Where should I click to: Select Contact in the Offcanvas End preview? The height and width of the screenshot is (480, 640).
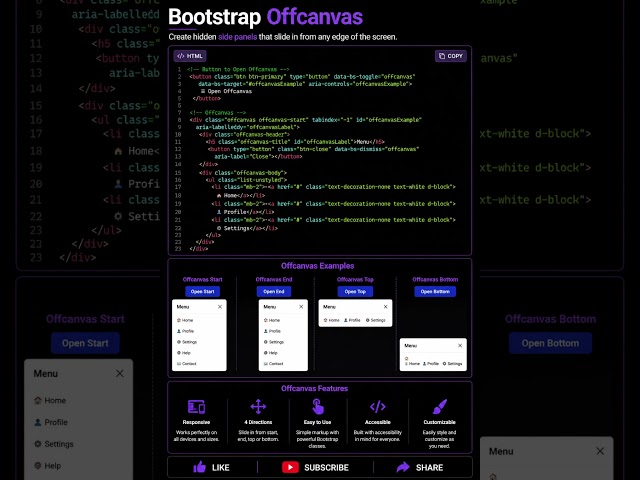click(273, 363)
